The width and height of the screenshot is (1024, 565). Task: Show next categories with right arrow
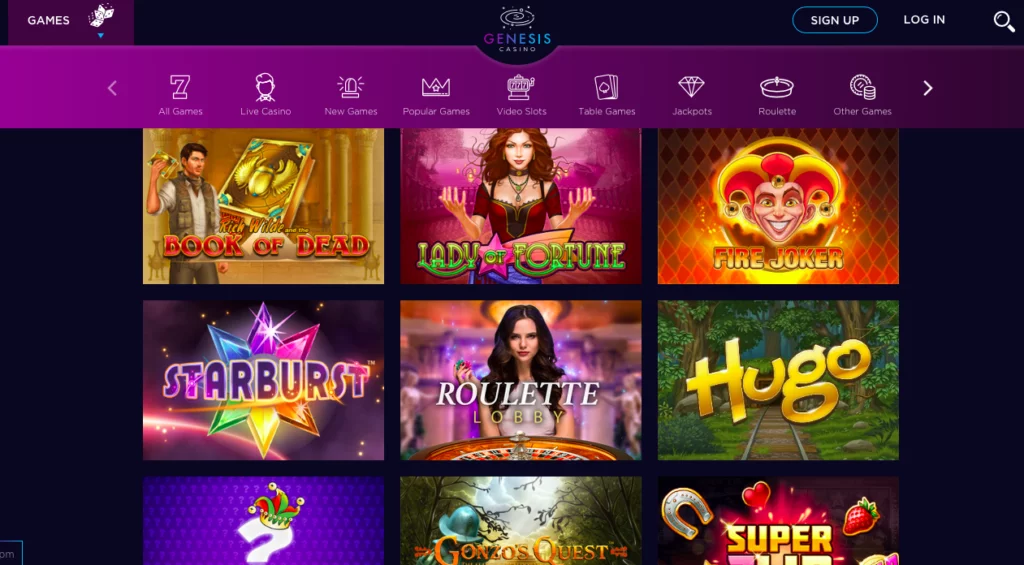(928, 88)
